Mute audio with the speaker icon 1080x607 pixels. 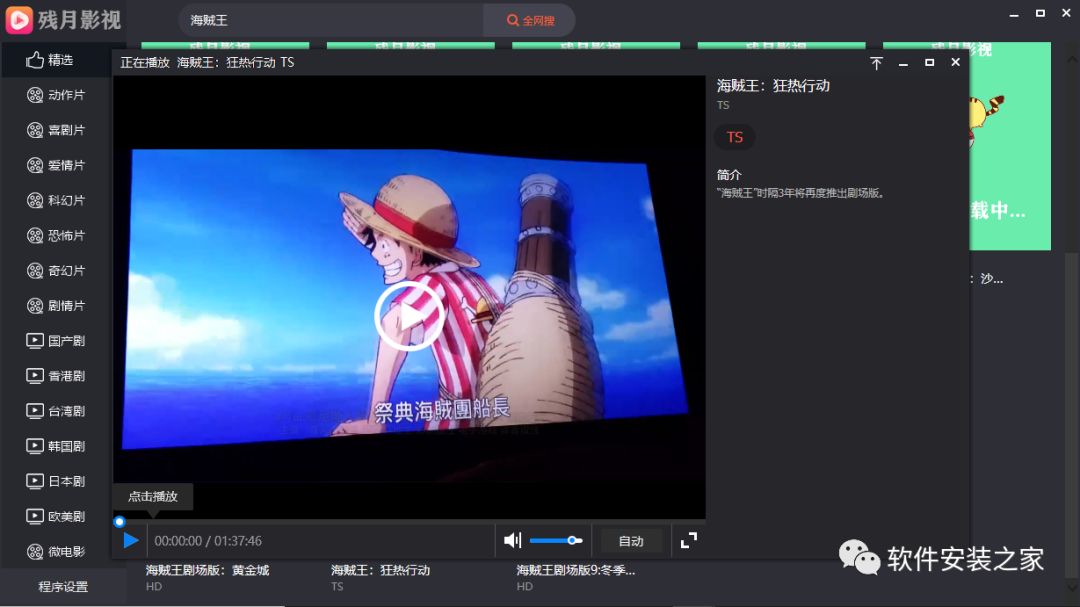[512, 541]
